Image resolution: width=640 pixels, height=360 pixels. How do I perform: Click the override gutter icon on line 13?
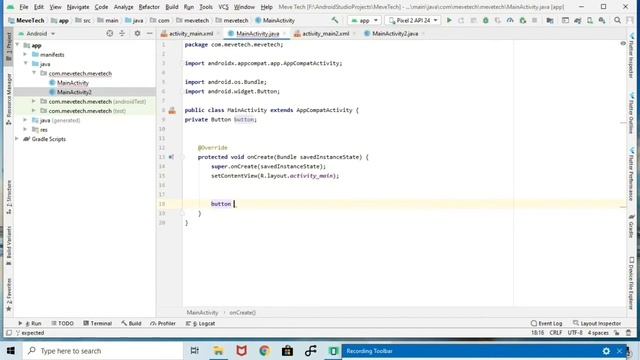click(171, 157)
